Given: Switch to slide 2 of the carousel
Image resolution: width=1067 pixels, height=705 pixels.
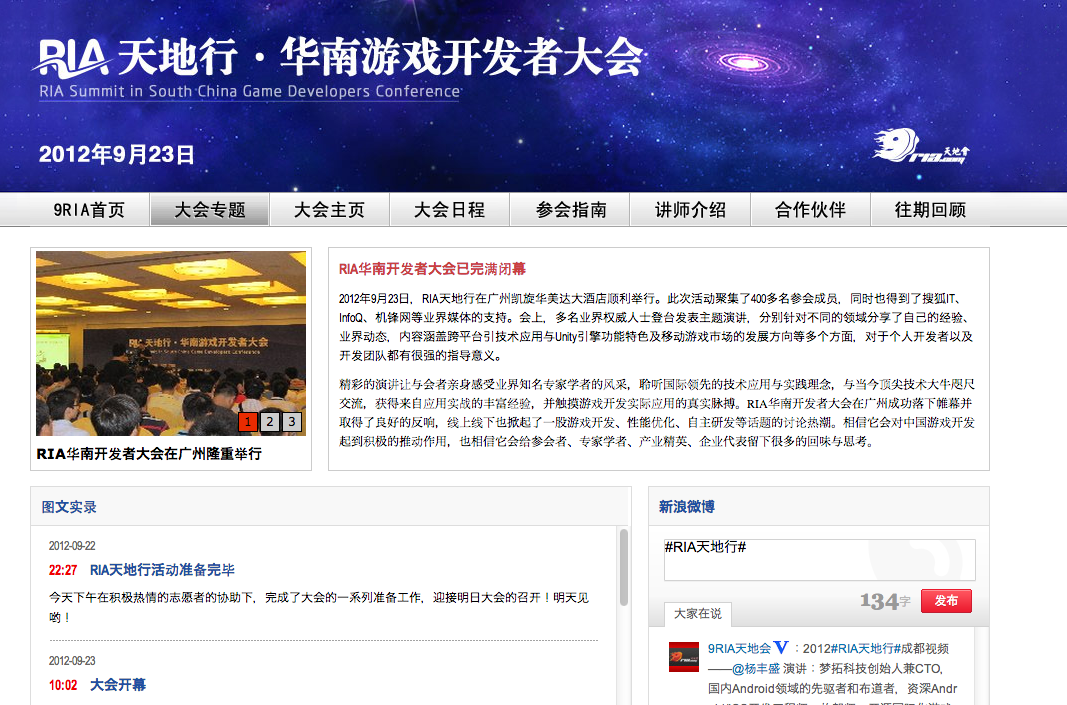Looking at the screenshot, I should tap(270, 422).
